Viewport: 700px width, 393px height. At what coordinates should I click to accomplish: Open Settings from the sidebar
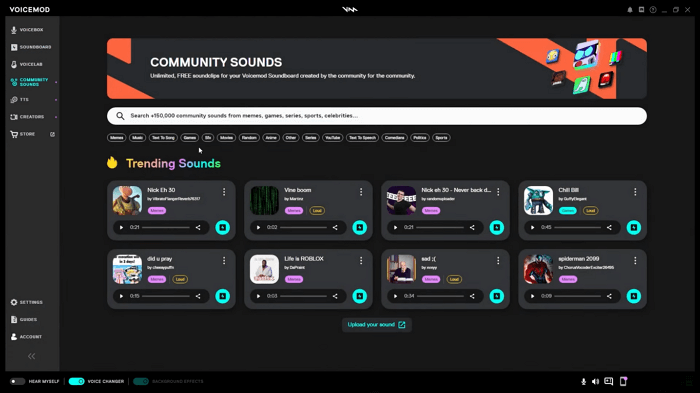click(27, 302)
